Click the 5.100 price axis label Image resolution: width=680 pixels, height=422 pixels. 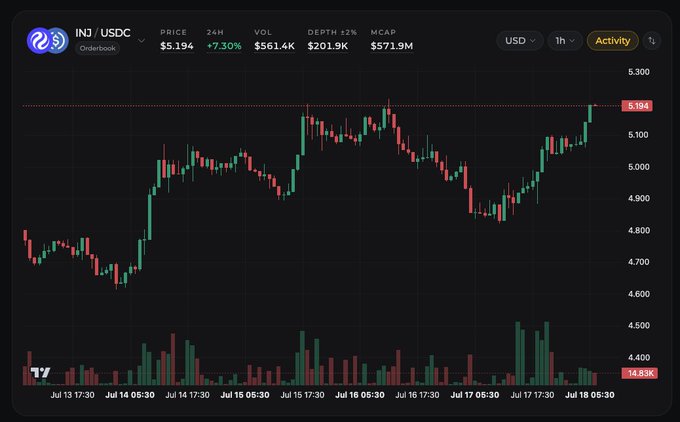(638, 135)
